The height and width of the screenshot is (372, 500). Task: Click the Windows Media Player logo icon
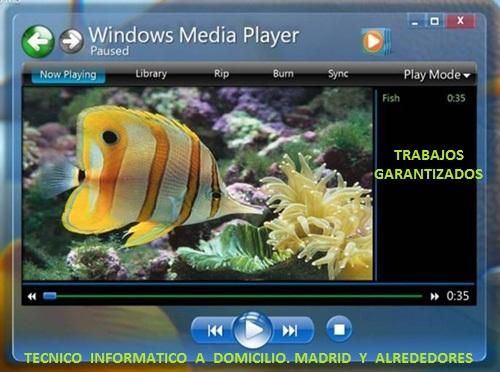(375, 42)
